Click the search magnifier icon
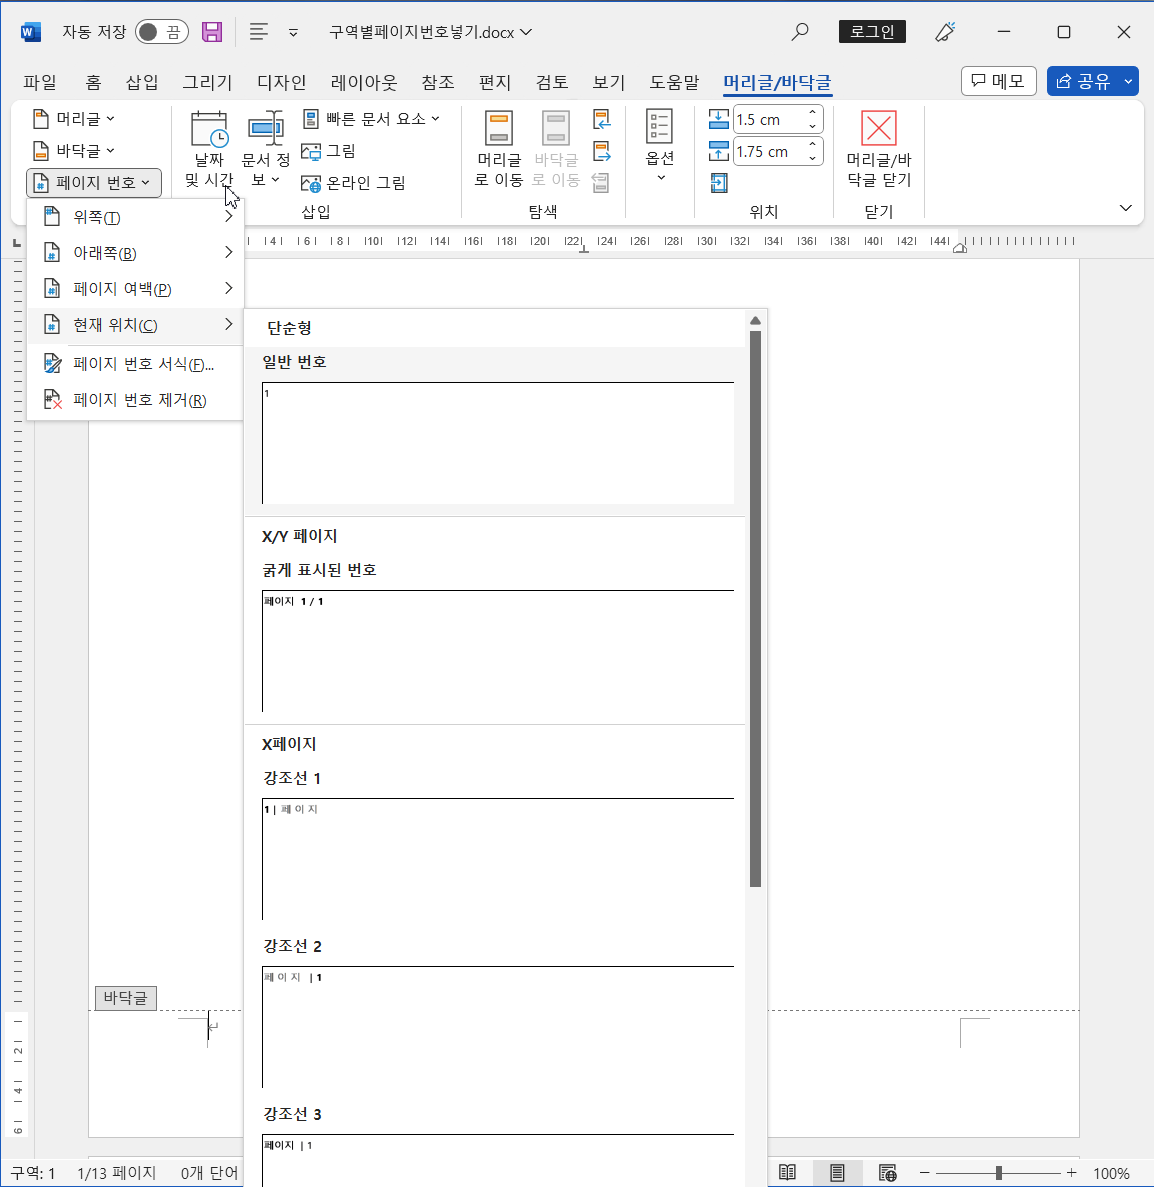 pos(800,32)
